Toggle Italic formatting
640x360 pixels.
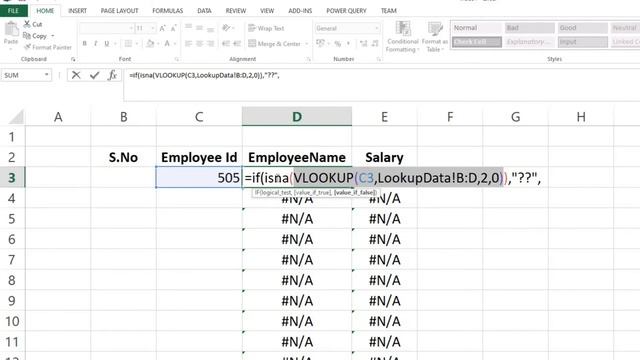[96, 43]
